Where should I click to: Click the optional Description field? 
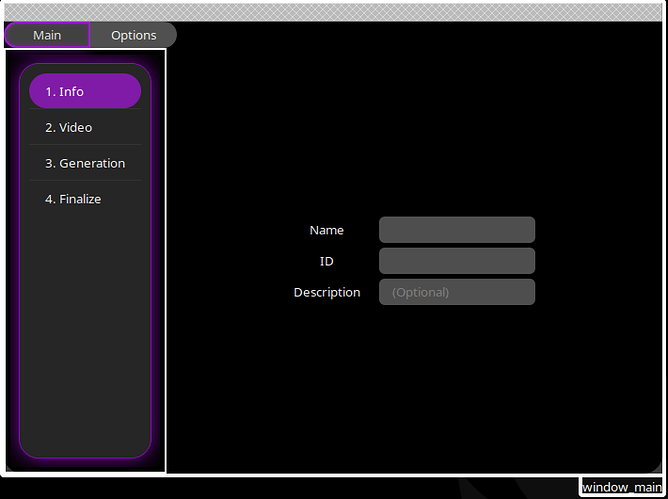457,292
